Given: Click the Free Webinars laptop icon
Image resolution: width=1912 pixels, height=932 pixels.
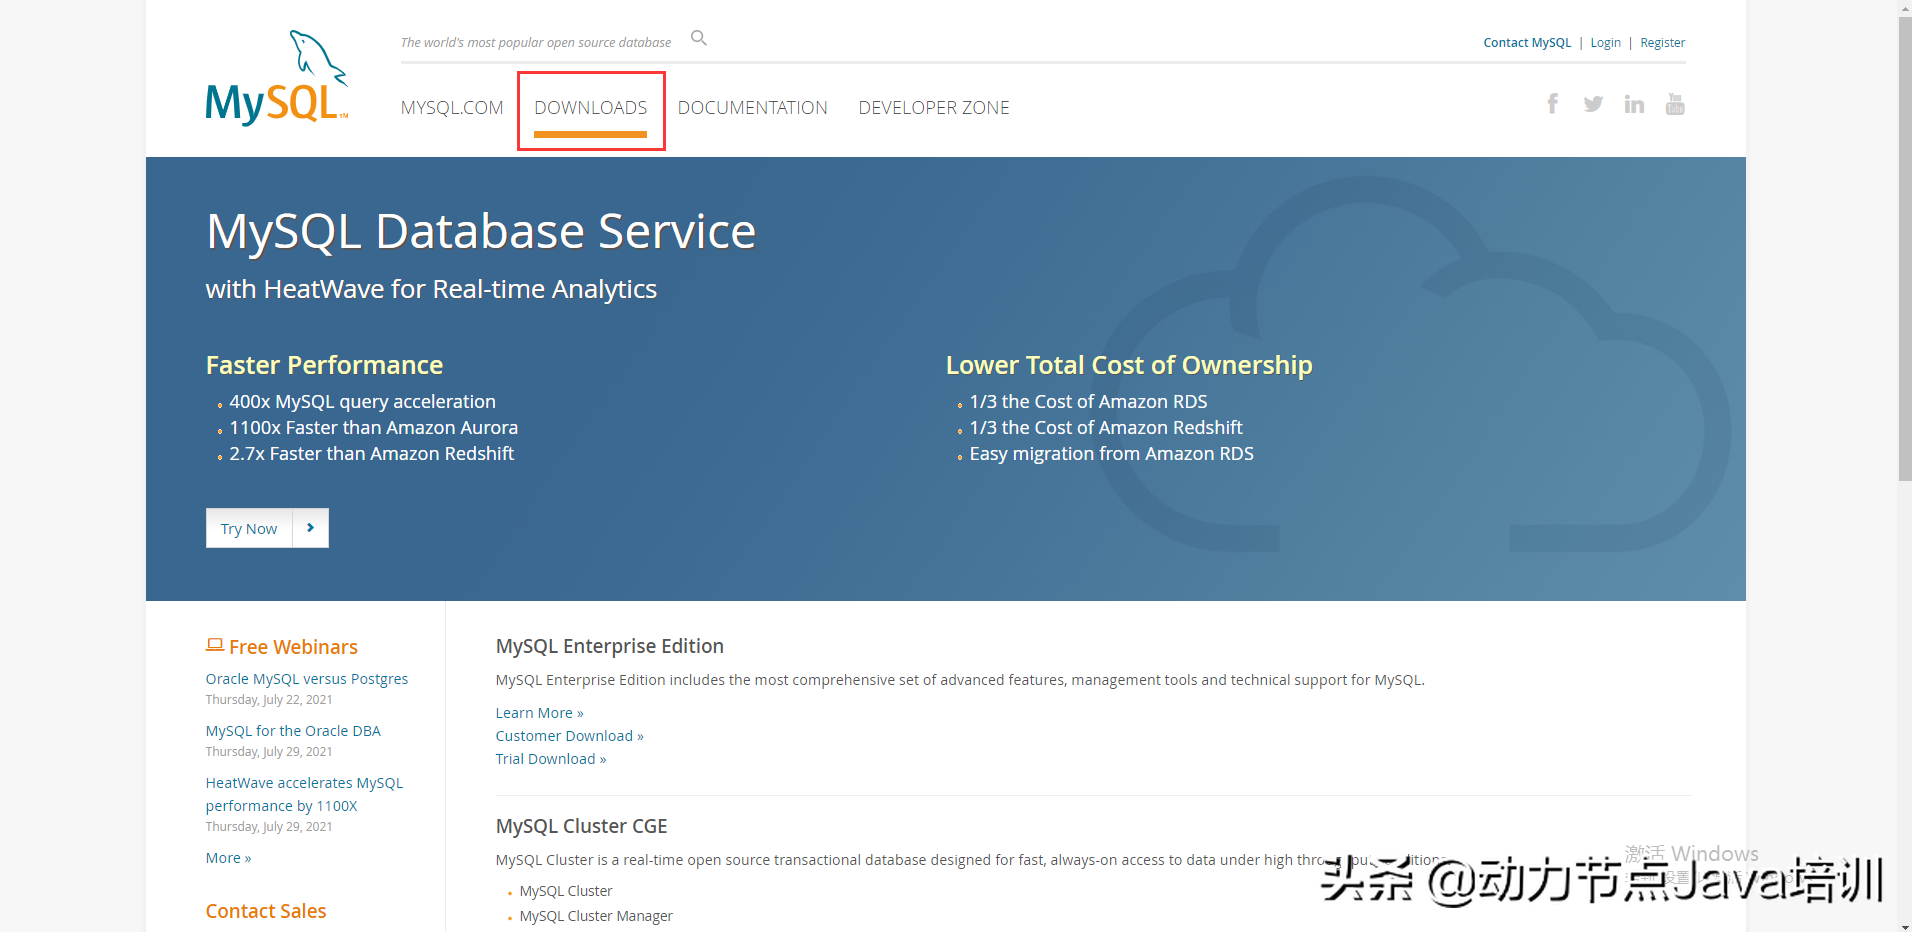Looking at the screenshot, I should coord(215,645).
